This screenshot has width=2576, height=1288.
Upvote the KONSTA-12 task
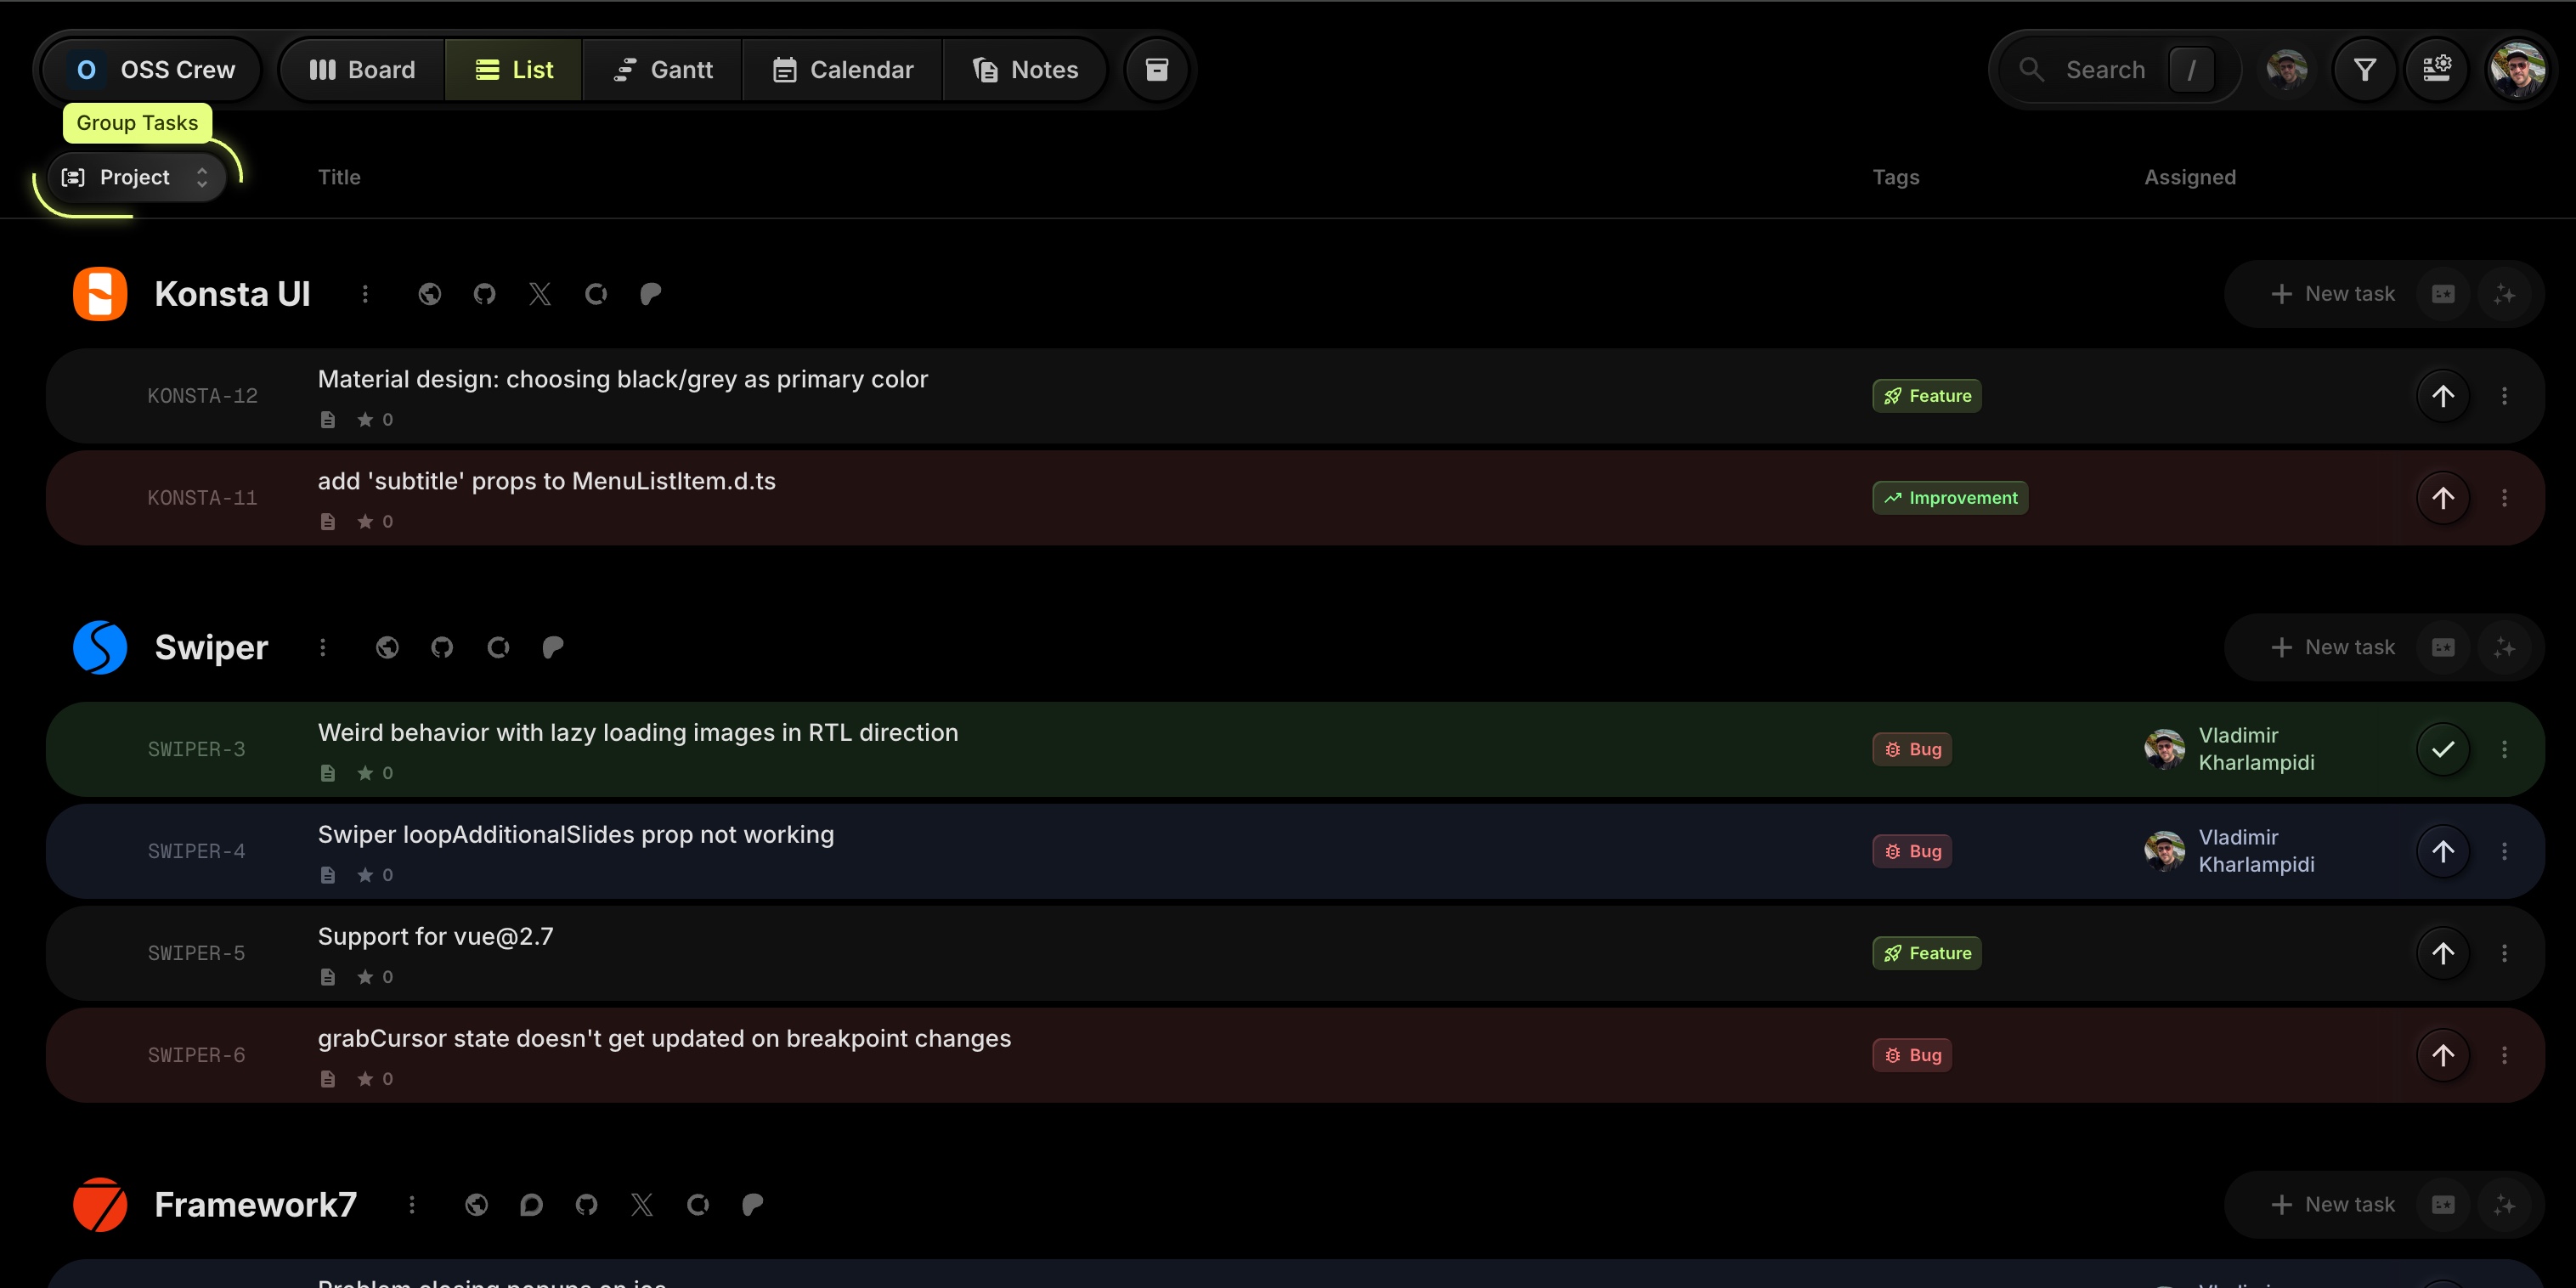pyautogui.click(x=2443, y=395)
